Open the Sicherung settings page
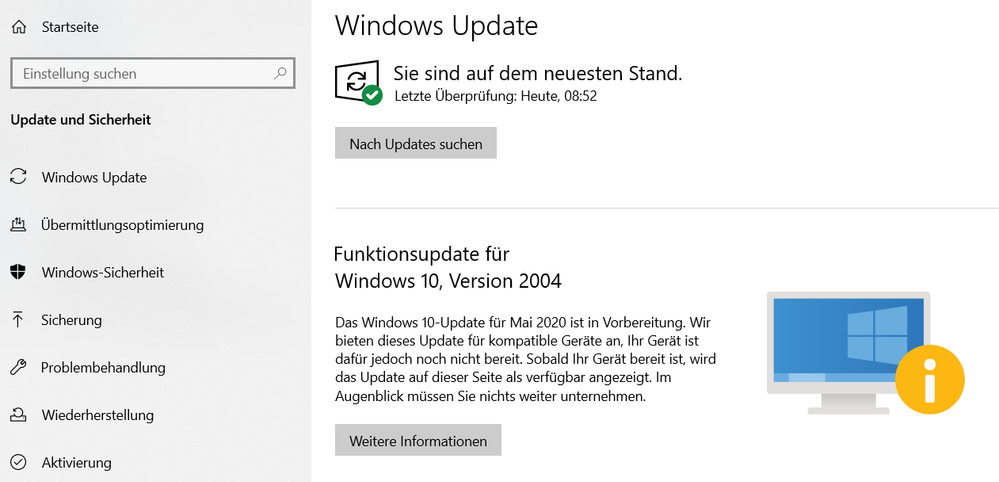The height and width of the screenshot is (482, 999). tap(71, 320)
